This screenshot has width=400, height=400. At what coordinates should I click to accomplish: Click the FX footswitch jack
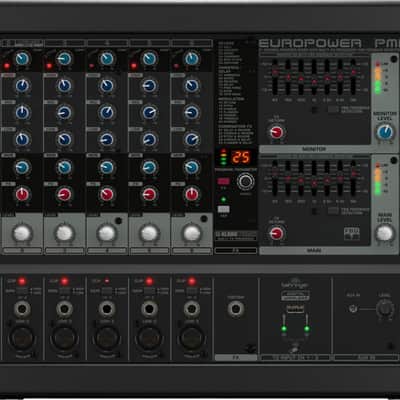click(236, 309)
